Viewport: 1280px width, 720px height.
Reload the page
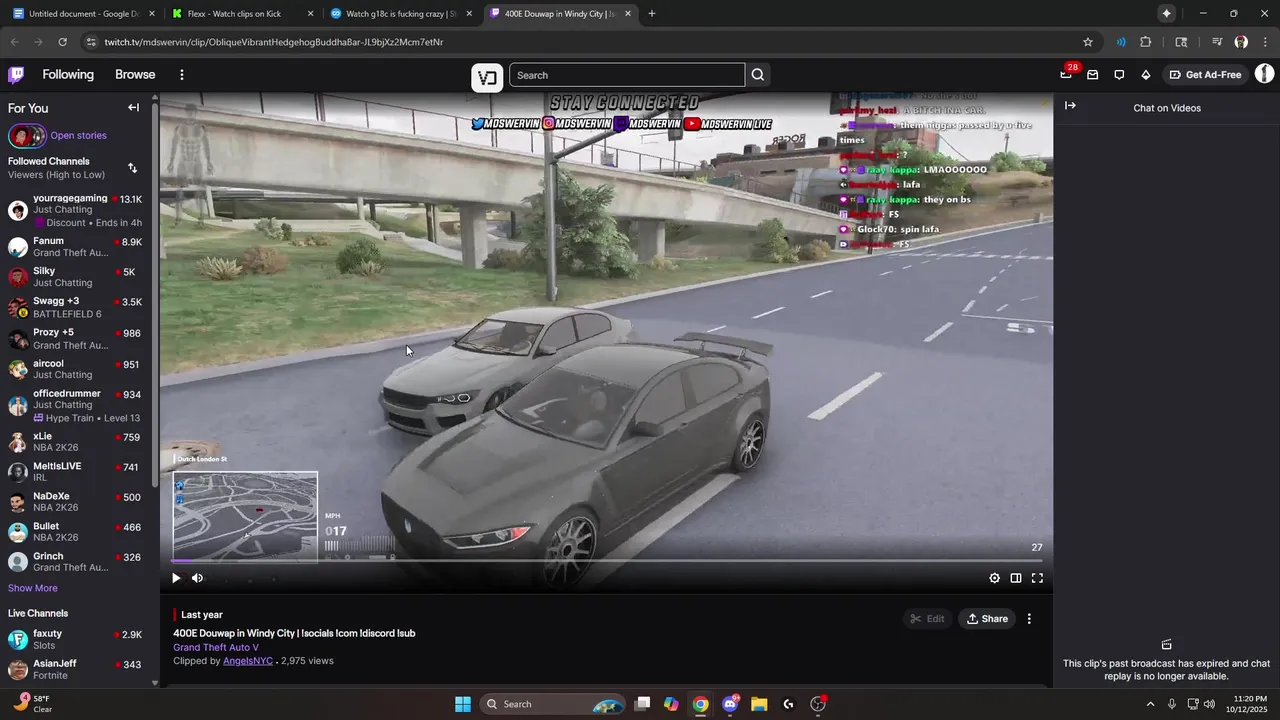[62, 42]
